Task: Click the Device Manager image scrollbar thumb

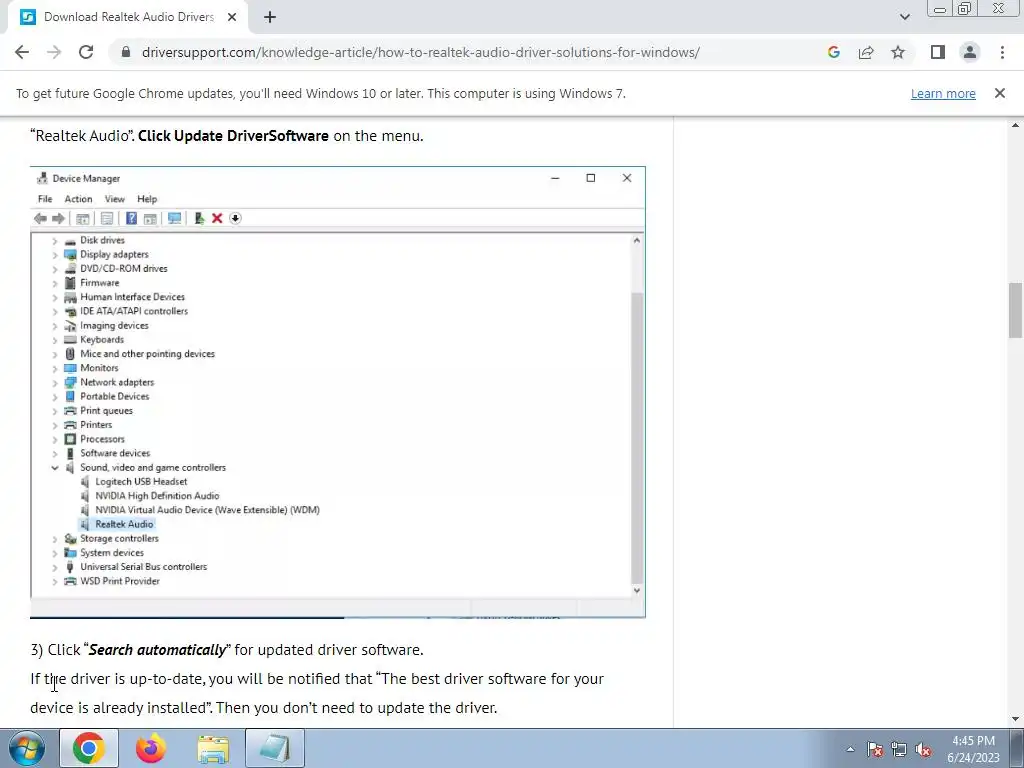Action: (637, 438)
